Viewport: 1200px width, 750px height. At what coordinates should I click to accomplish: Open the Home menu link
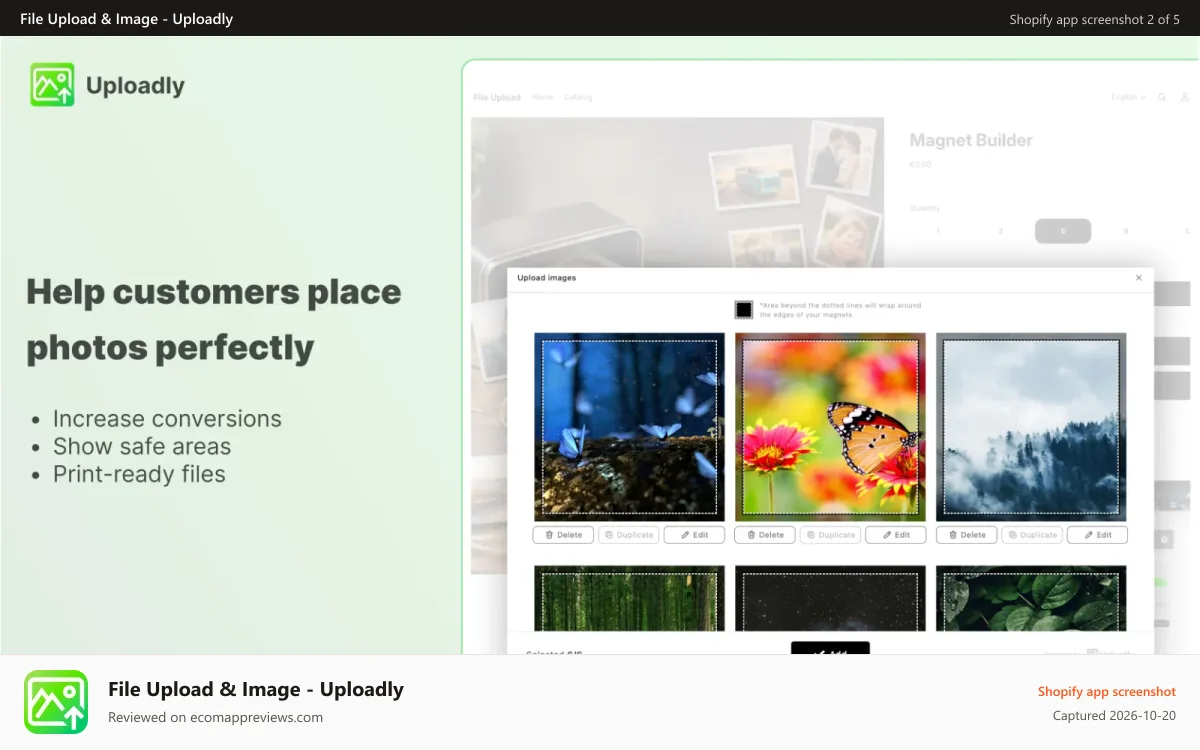[542, 97]
